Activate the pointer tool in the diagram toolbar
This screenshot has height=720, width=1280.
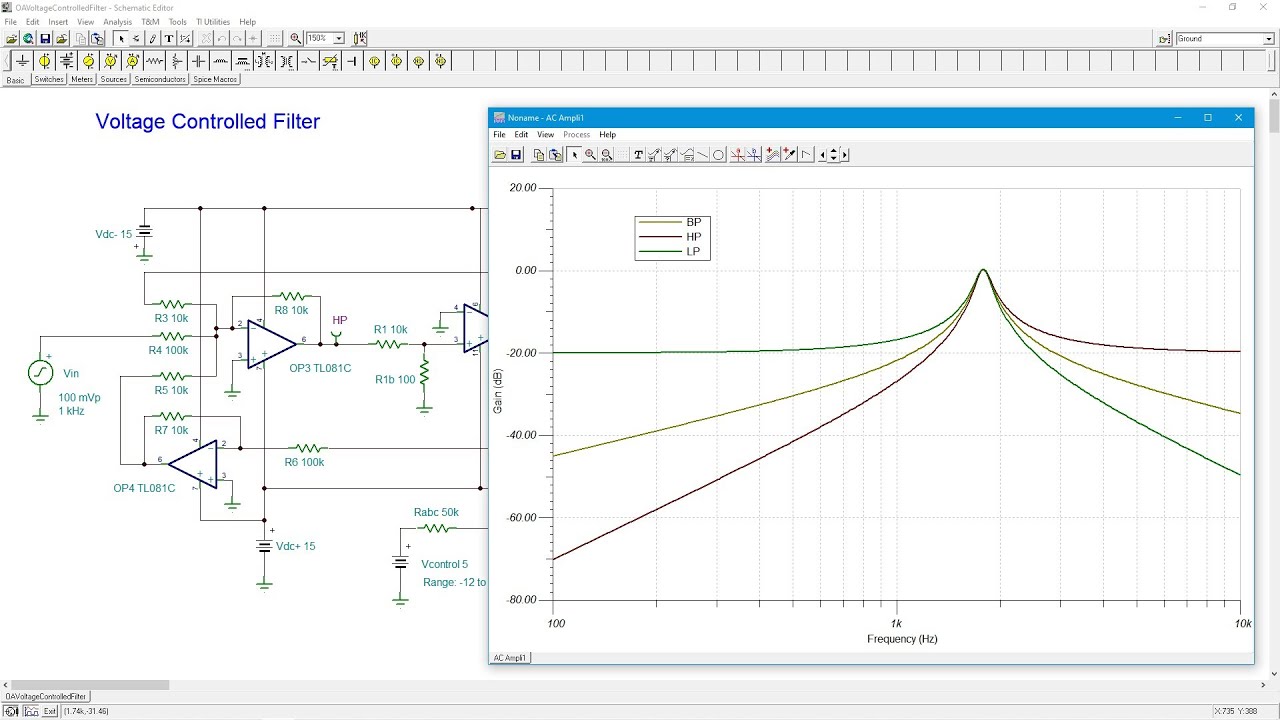[574, 155]
